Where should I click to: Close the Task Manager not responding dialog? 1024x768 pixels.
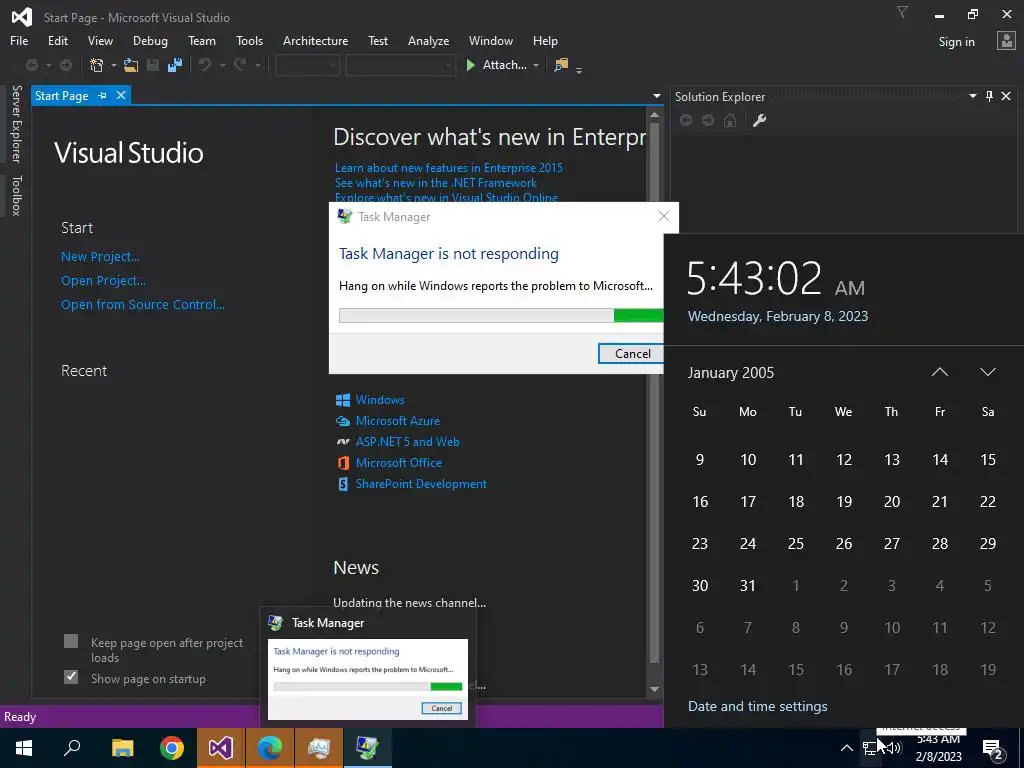pos(664,216)
